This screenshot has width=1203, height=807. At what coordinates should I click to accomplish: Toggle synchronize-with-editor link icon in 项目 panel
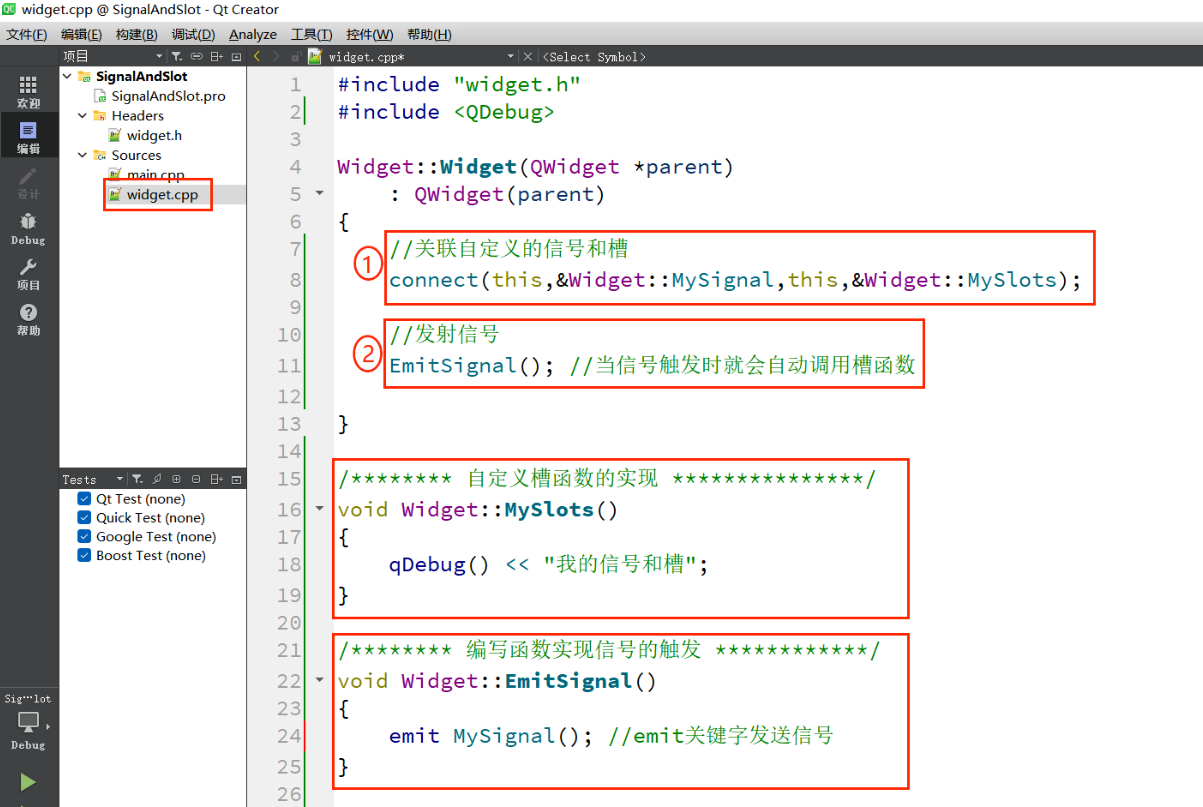(x=196, y=57)
